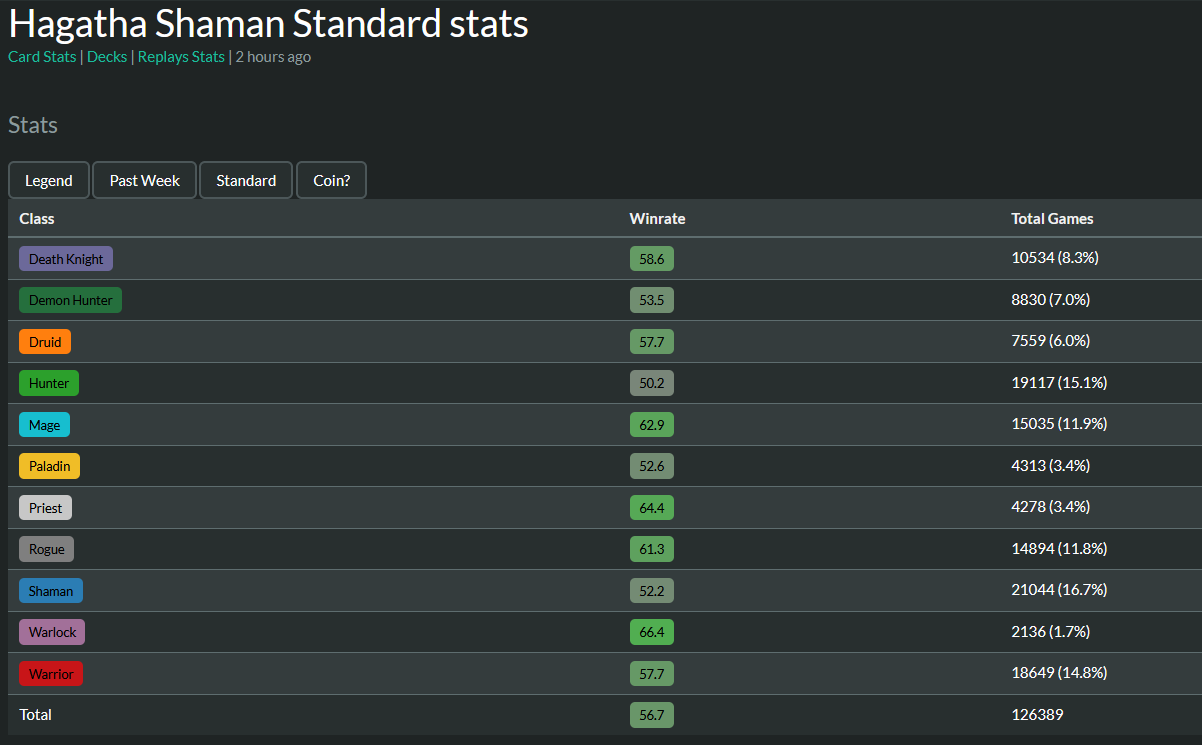Click the 4278 (3.4%) games cell
The image size is (1202, 745).
pyautogui.click(x=1051, y=506)
